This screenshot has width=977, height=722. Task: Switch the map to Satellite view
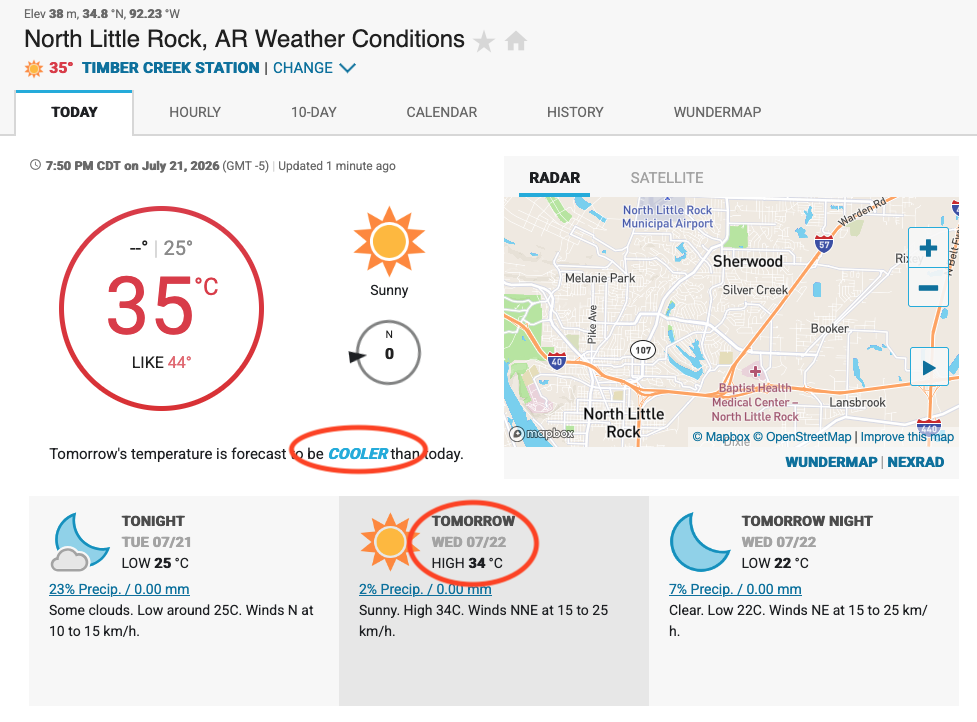[x=667, y=178]
